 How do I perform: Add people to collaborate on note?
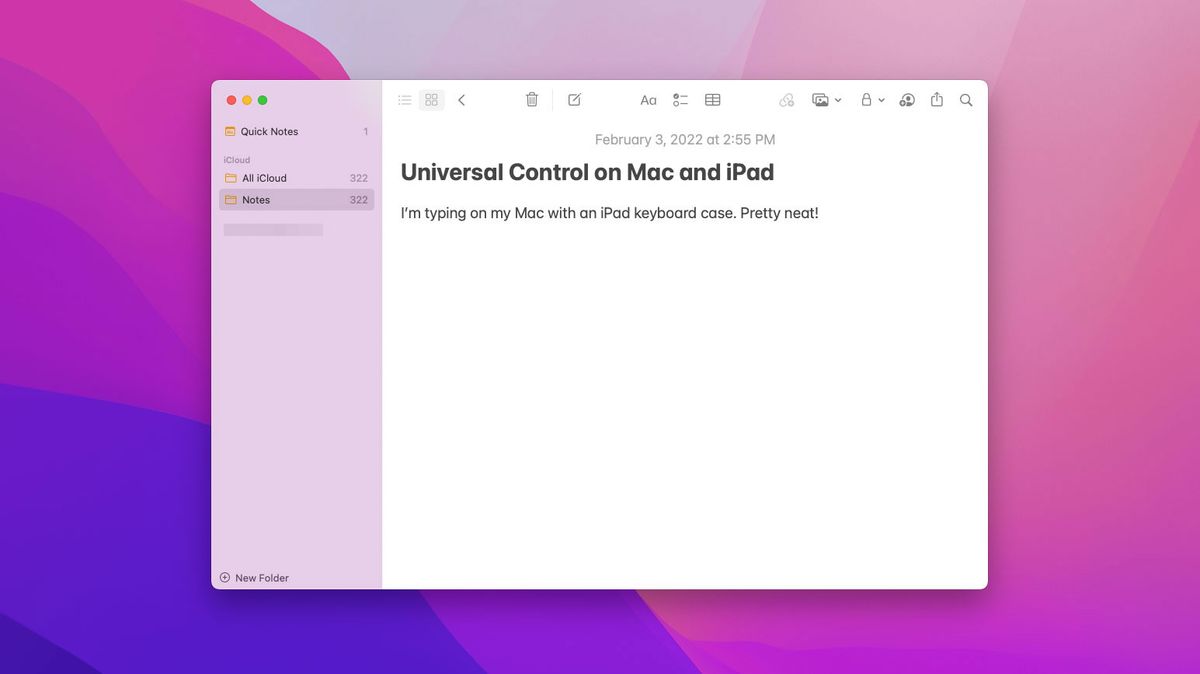(x=906, y=100)
